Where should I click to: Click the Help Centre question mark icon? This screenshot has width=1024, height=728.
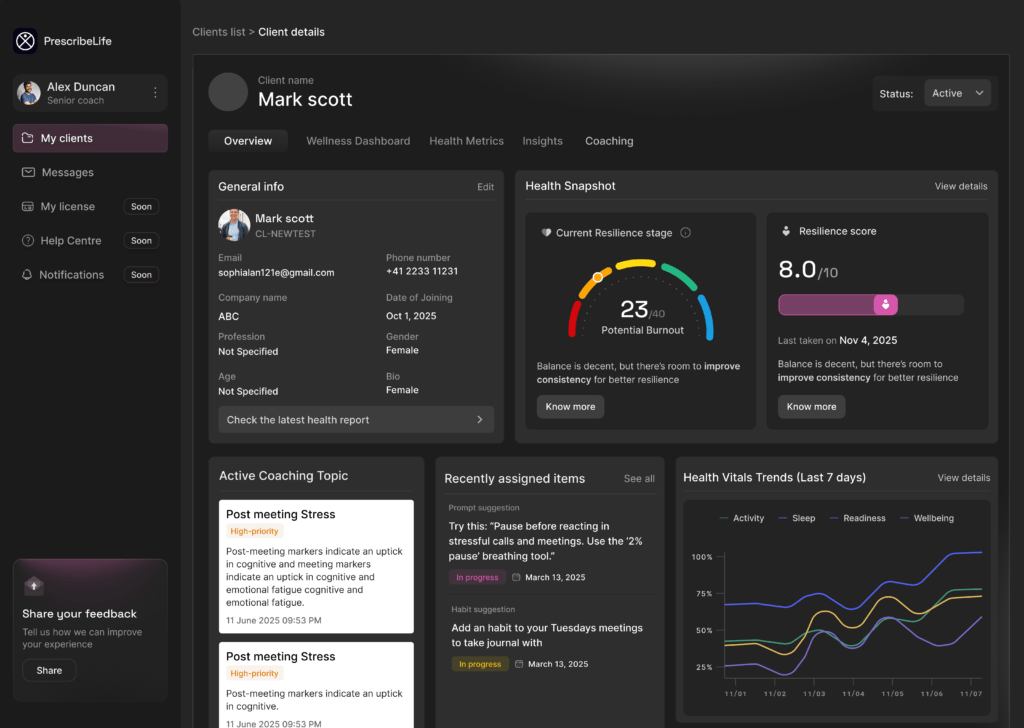(28, 240)
